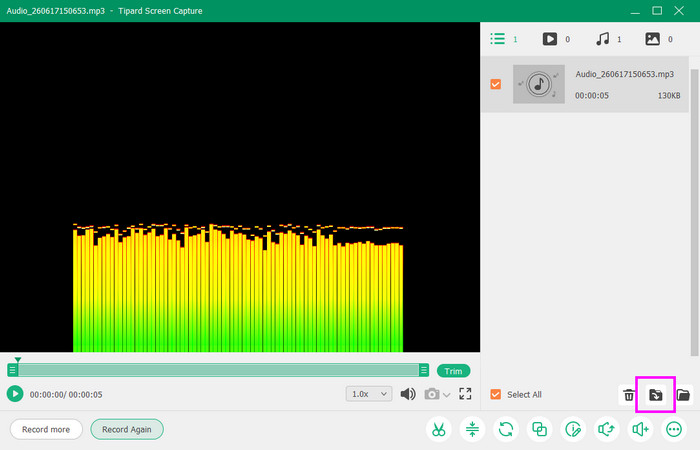The image size is (700, 450).
Task: Mute the playback volume speaker icon
Action: click(x=408, y=394)
